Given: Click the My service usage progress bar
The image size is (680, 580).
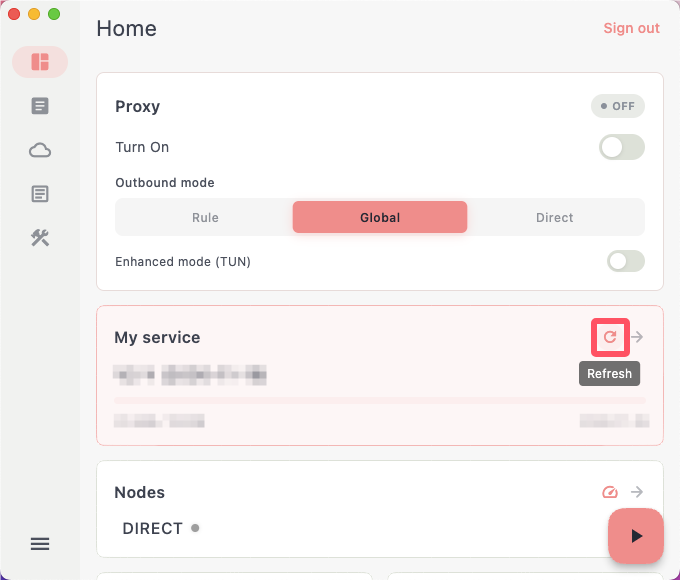Looking at the screenshot, I should 380,400.
